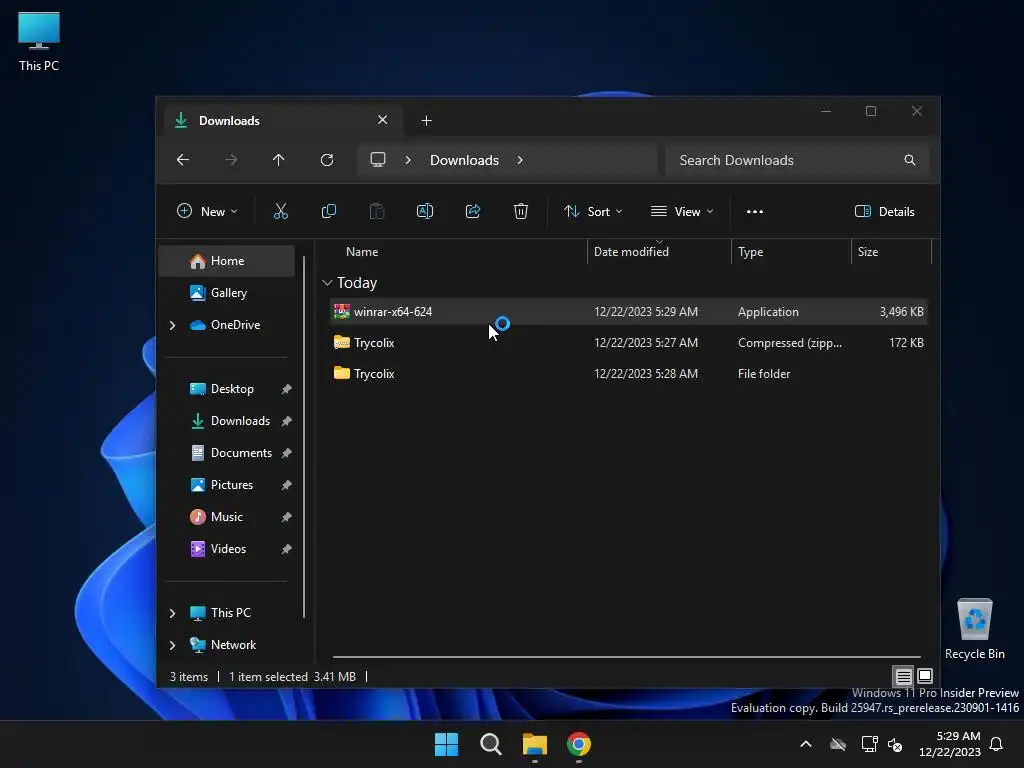Select the Trycolix compressed zip file
Viewport: 1024px width, 768px height.
click(x=628, y=342)
